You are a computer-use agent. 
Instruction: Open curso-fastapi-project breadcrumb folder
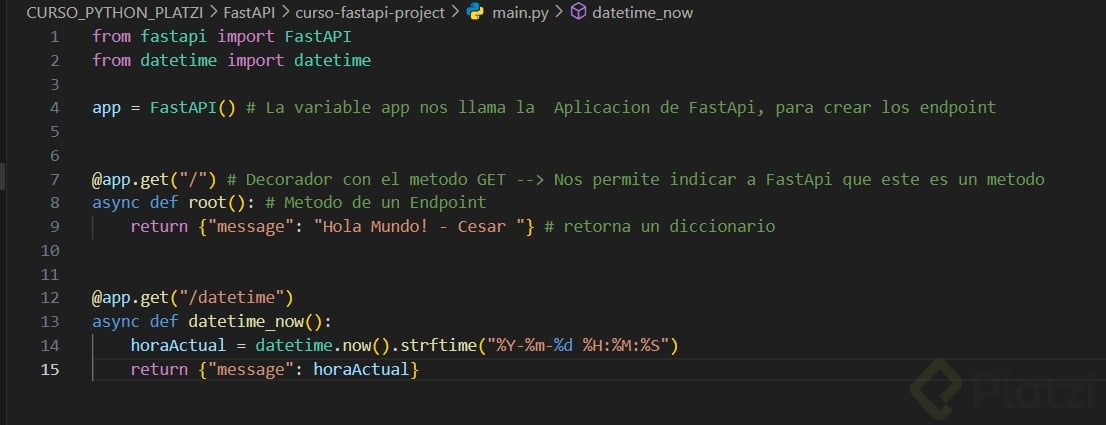pos(370,13)
